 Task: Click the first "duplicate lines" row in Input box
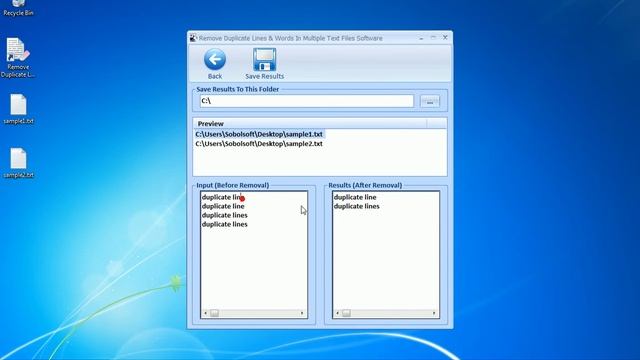tap(224, 215)
